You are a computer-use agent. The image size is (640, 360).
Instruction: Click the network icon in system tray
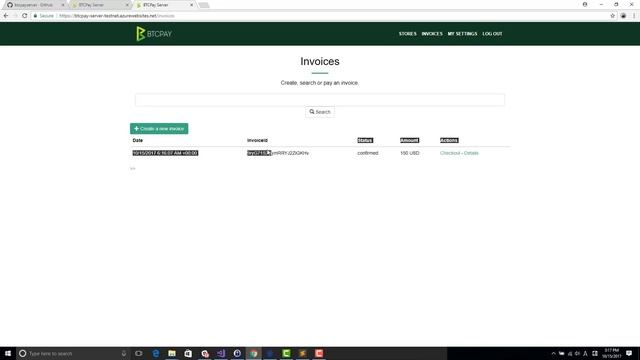point(570,353)
